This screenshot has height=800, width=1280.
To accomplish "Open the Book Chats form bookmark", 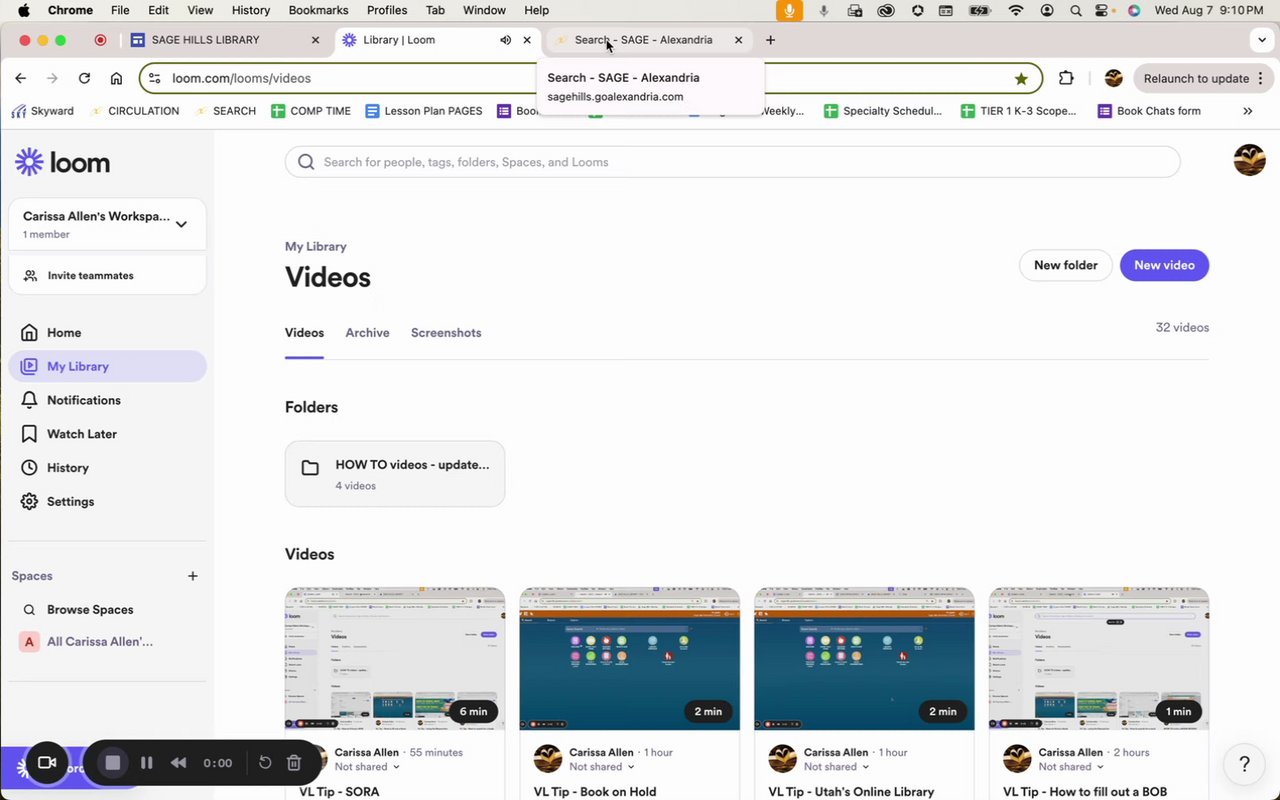I will 1149,111.
